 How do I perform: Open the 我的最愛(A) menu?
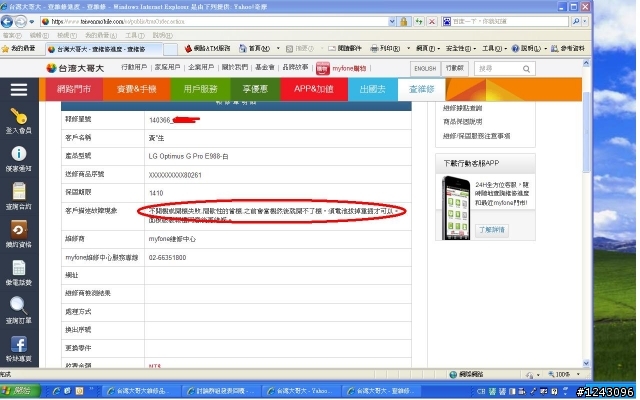click(101, 36)
